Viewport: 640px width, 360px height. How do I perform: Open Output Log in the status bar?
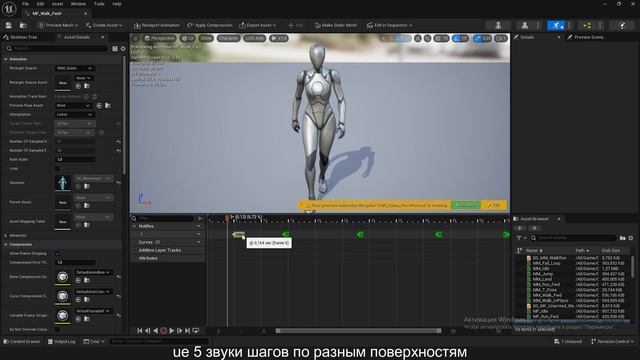point(62,341)
